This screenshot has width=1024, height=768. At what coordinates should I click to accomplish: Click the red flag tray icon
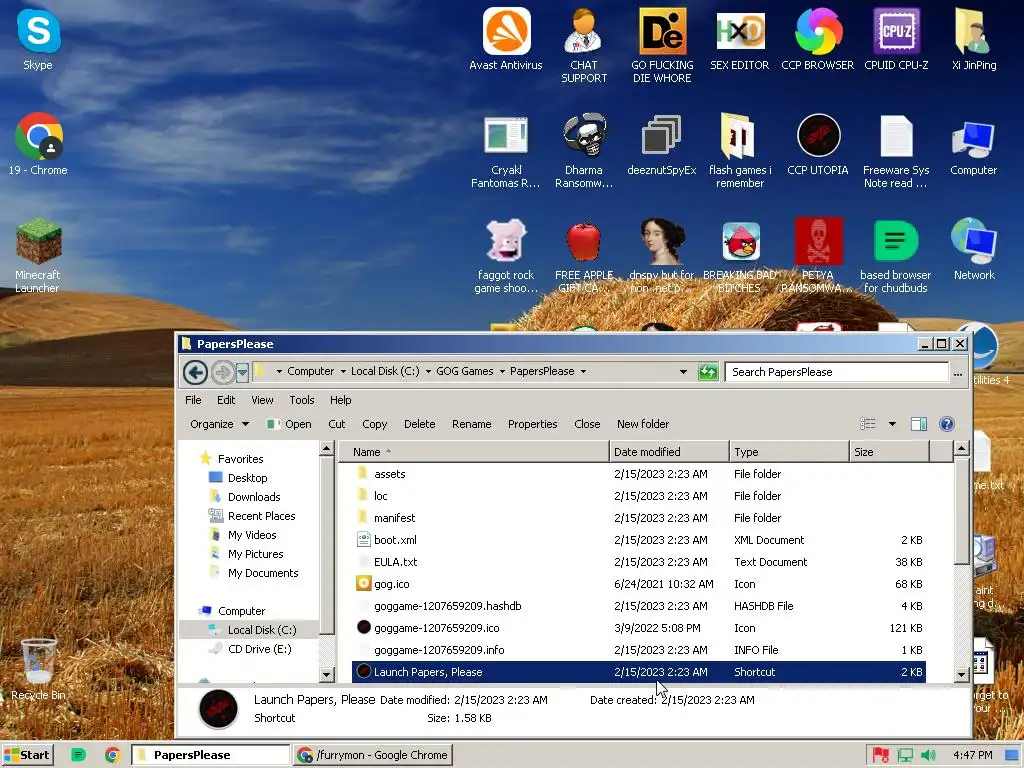point(880,756)
